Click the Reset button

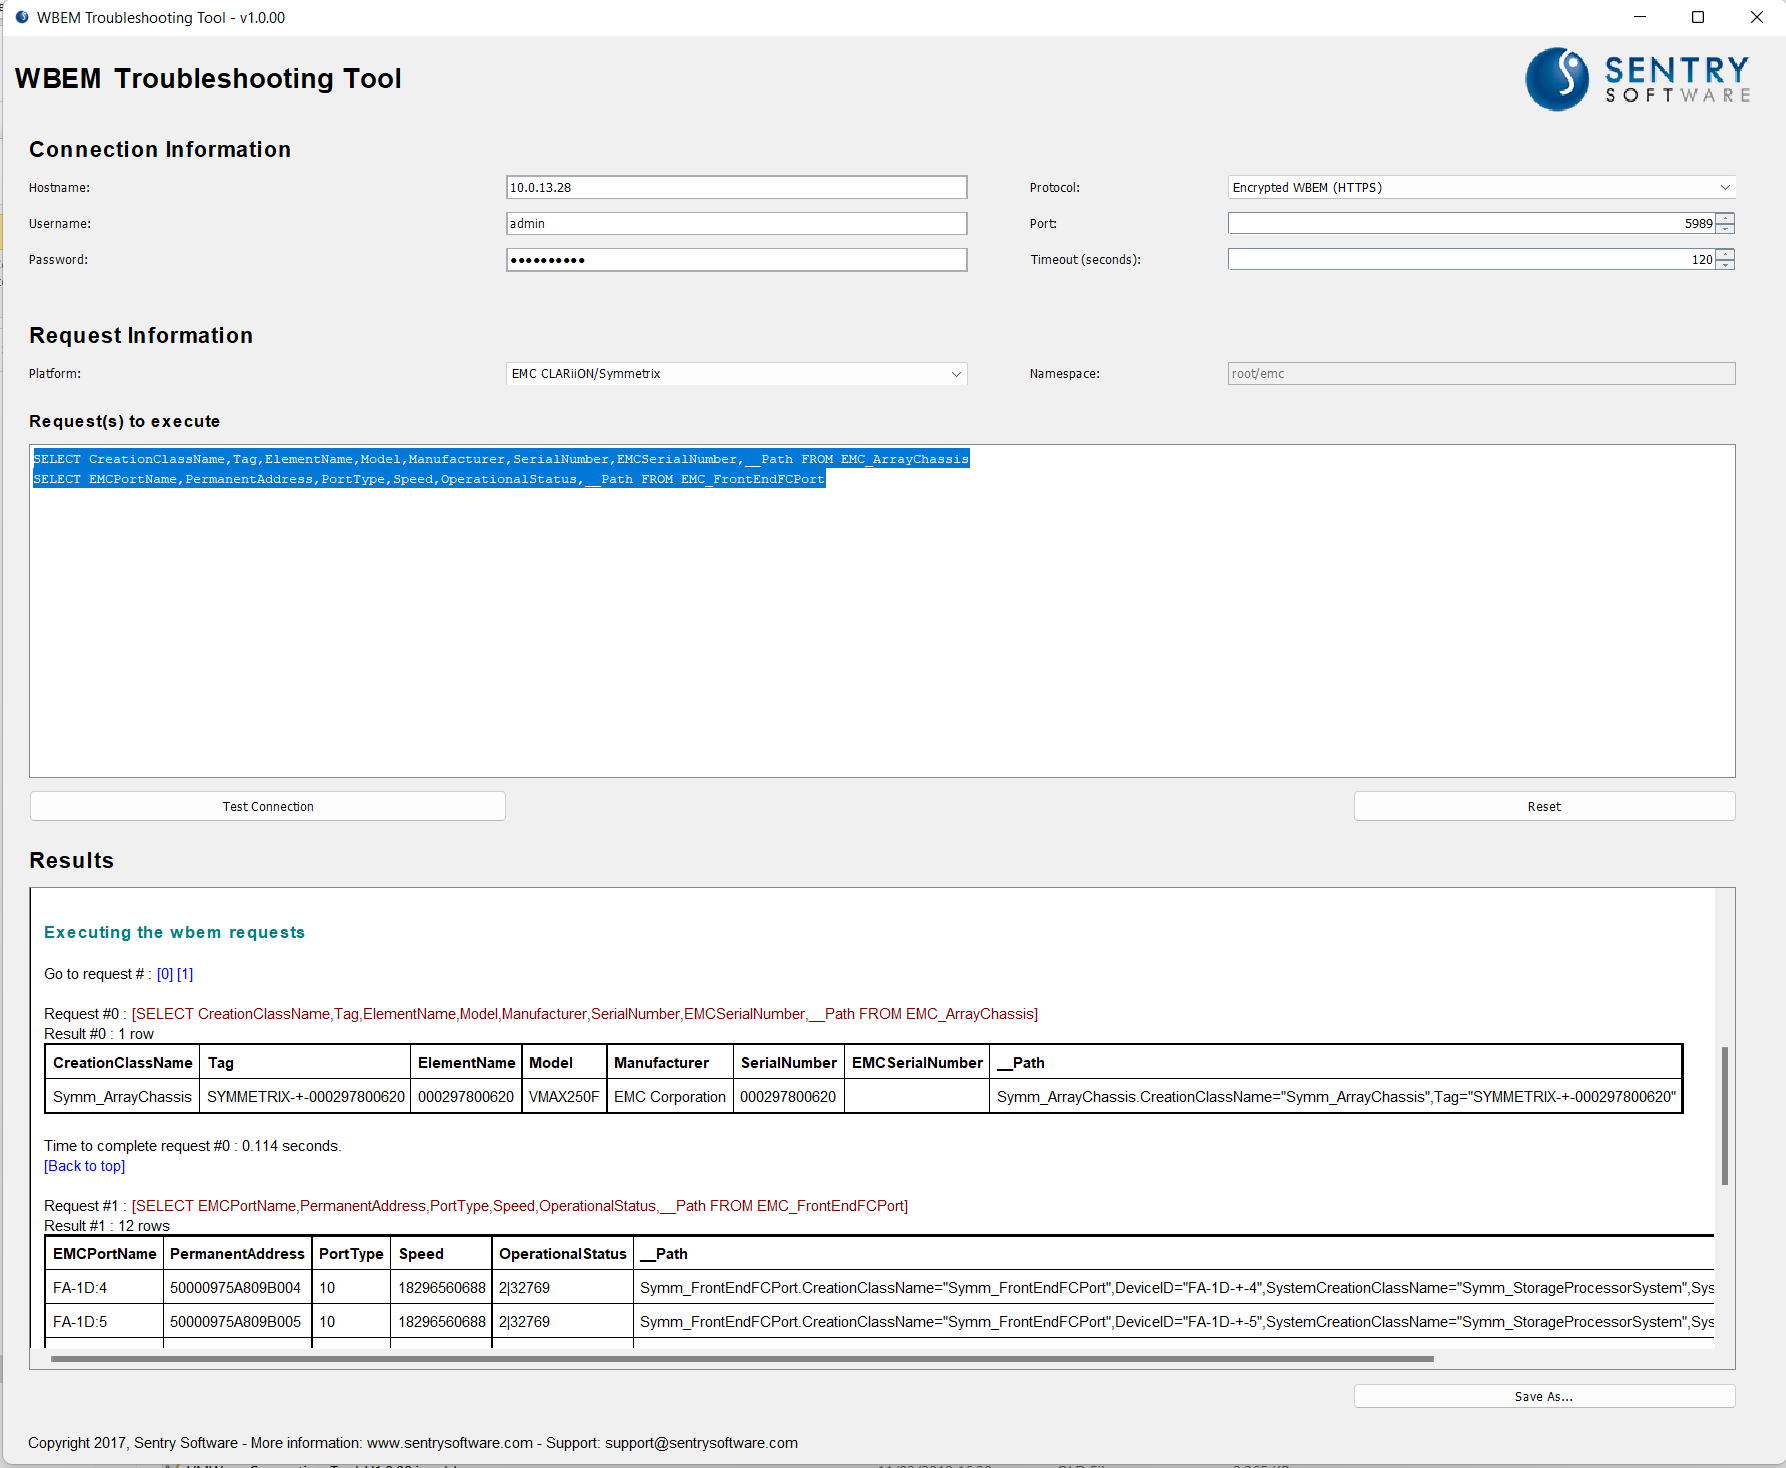(x=1543, y=806)
